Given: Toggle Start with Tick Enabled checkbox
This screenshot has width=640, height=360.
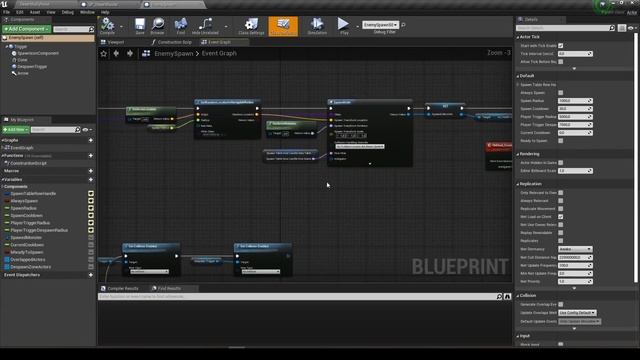Looking at the screenshot, I should click(x=560, y=46).
